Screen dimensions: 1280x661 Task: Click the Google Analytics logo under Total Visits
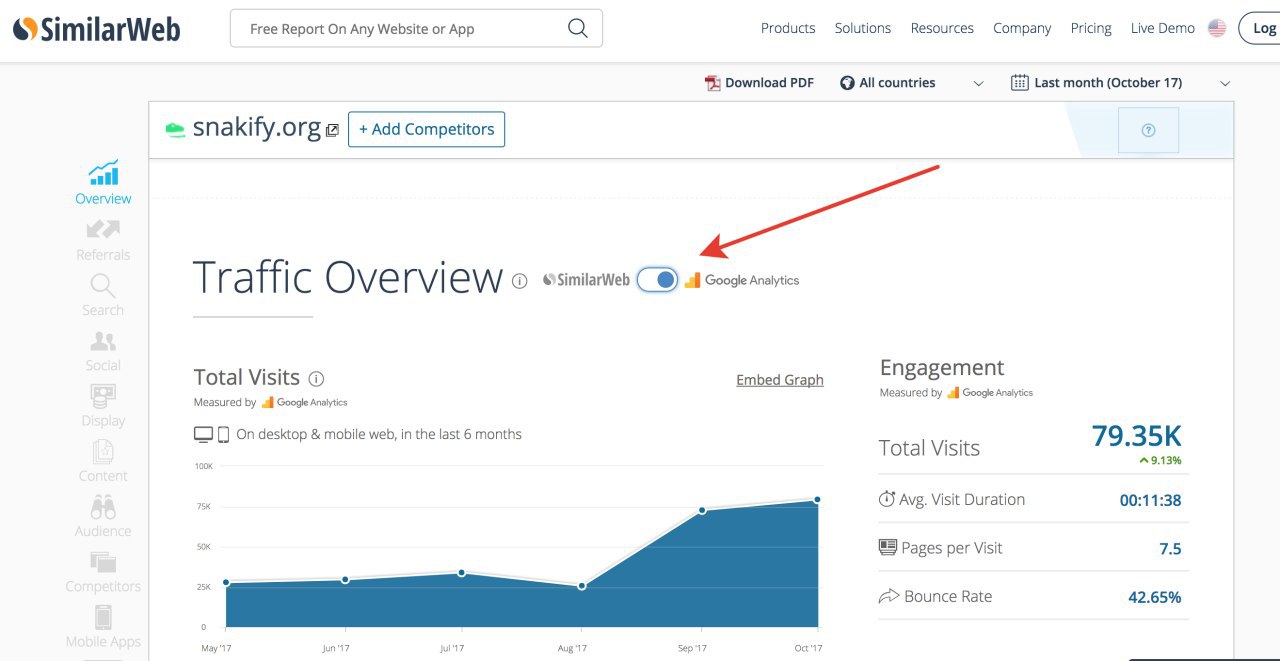click(x=304, y=402)
